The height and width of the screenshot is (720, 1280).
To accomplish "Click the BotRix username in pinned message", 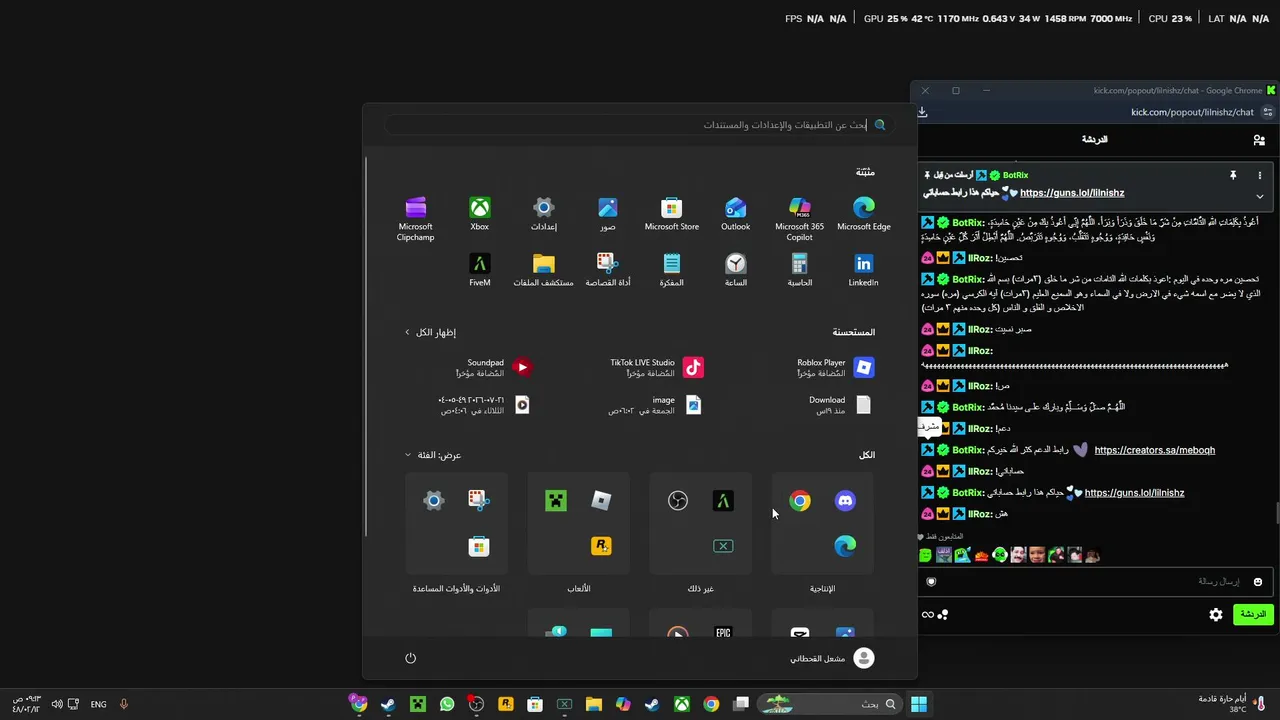I will tap(1015, 175).
